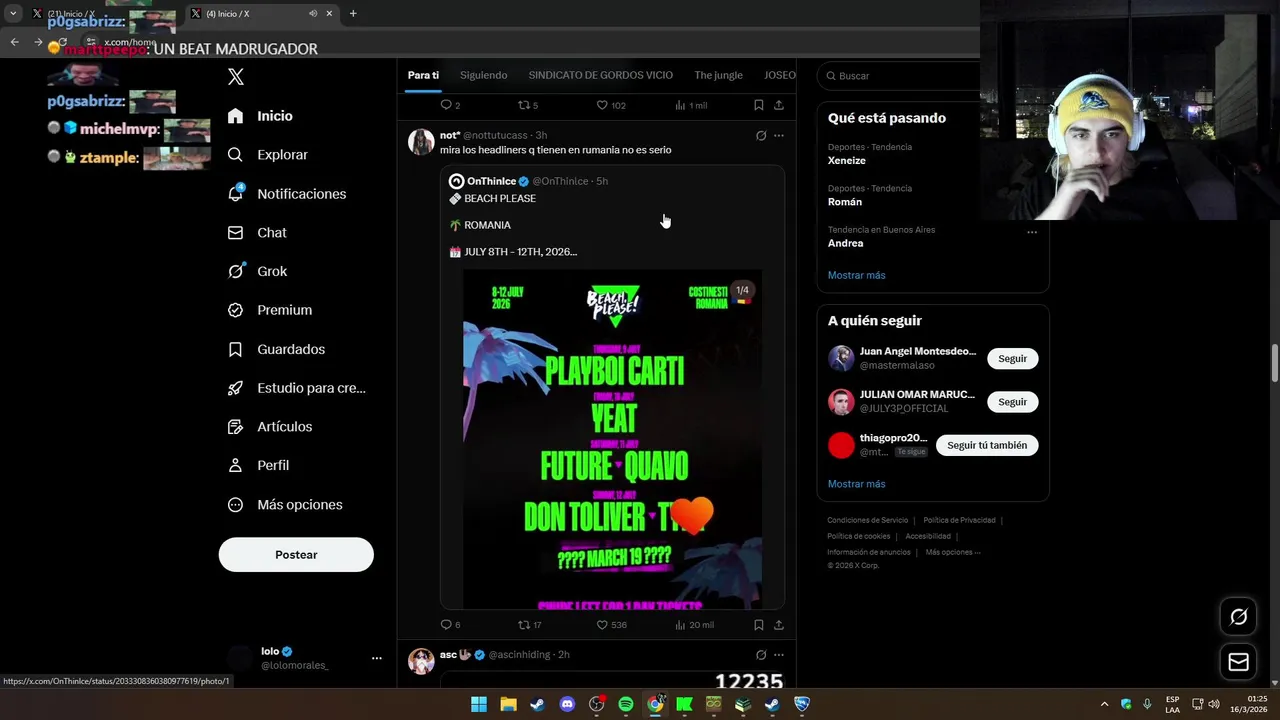Open Notificaciones with the bell icon
The width and height of the screenshot is (1280, 720).
coord(286,194)
